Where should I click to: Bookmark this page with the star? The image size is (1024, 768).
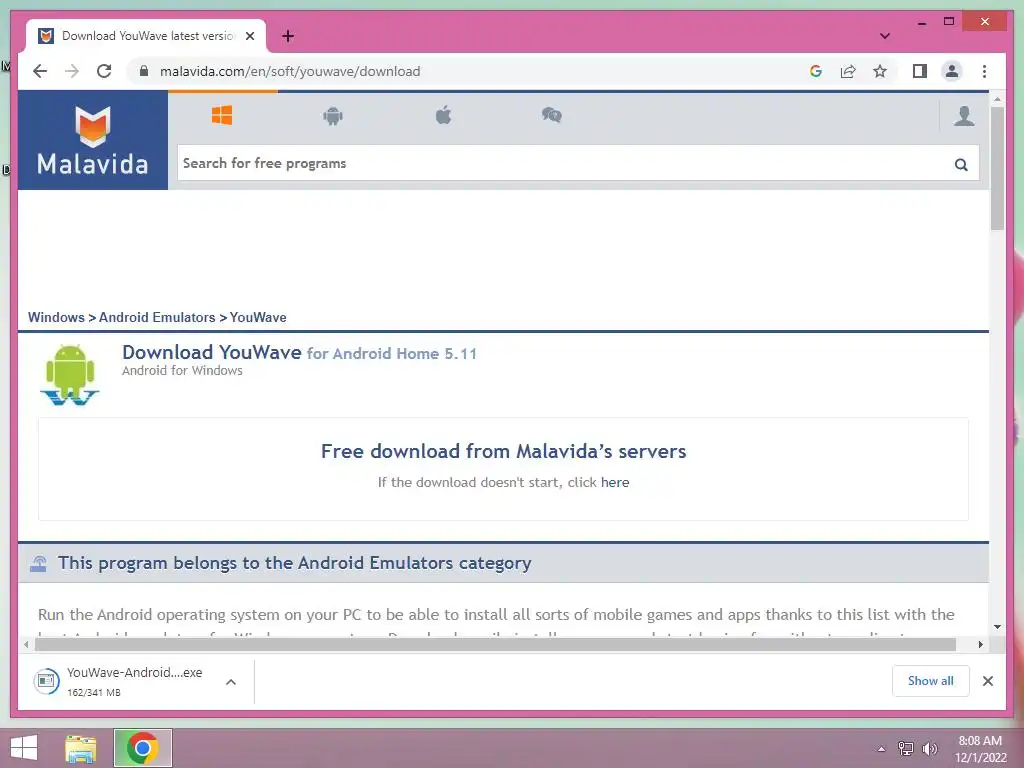[880, 71]
